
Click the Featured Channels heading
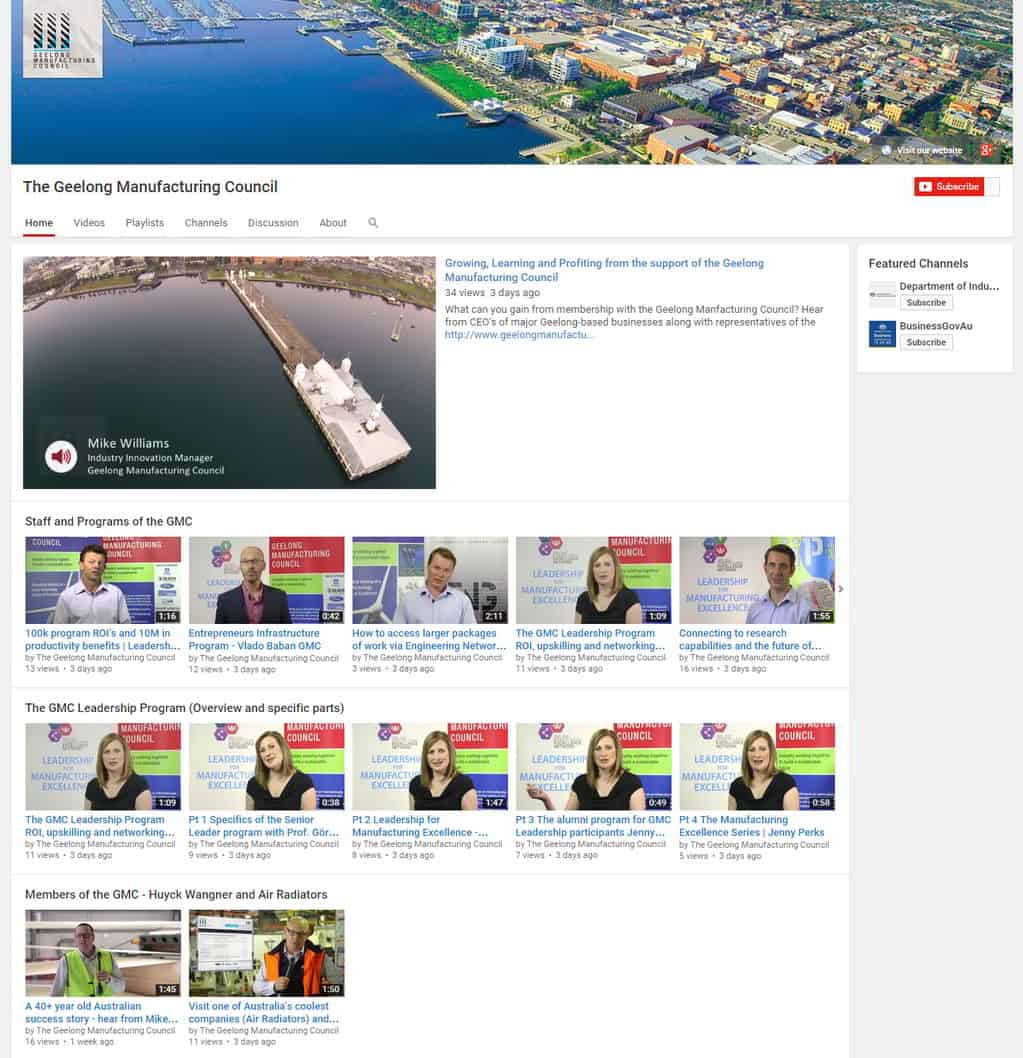[918, 264]
